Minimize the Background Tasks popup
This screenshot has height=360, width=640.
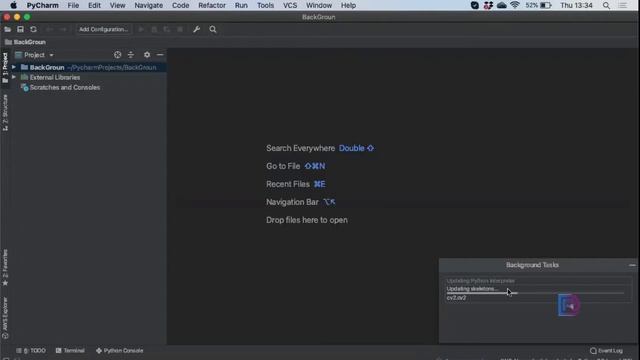pyautogui.click(x=632, y=265)
